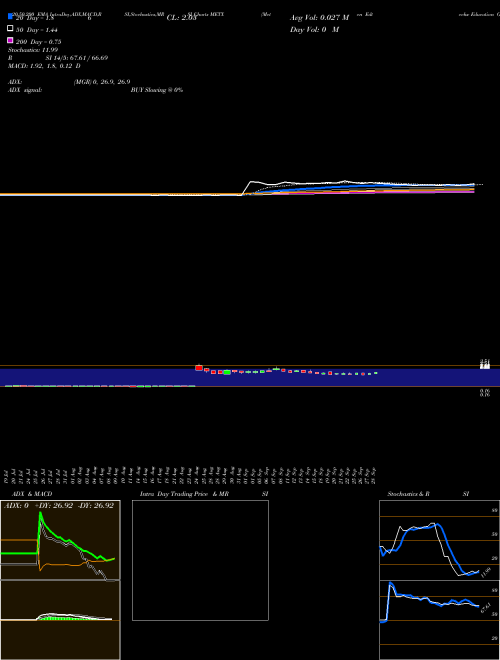
Task: Click the '11.99' stochastics value label
Action: tap(485, 572)
